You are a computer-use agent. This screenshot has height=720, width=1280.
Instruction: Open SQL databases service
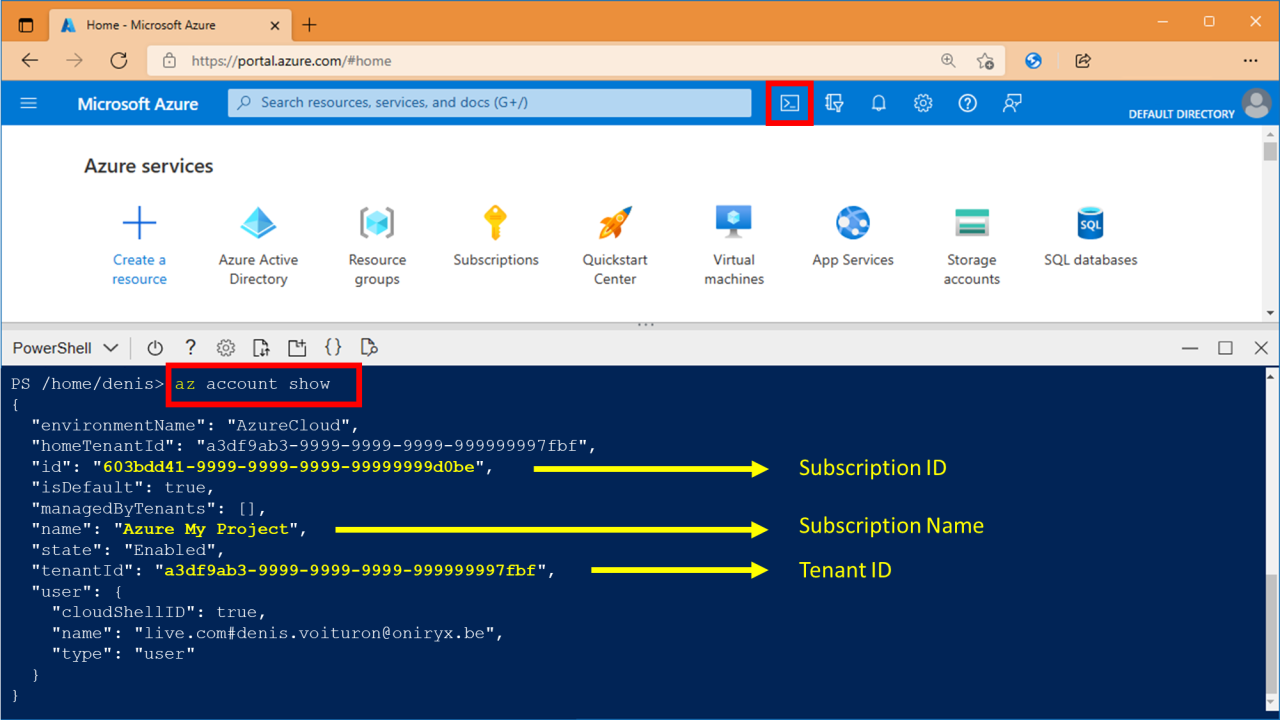[x=1091, y=237]
